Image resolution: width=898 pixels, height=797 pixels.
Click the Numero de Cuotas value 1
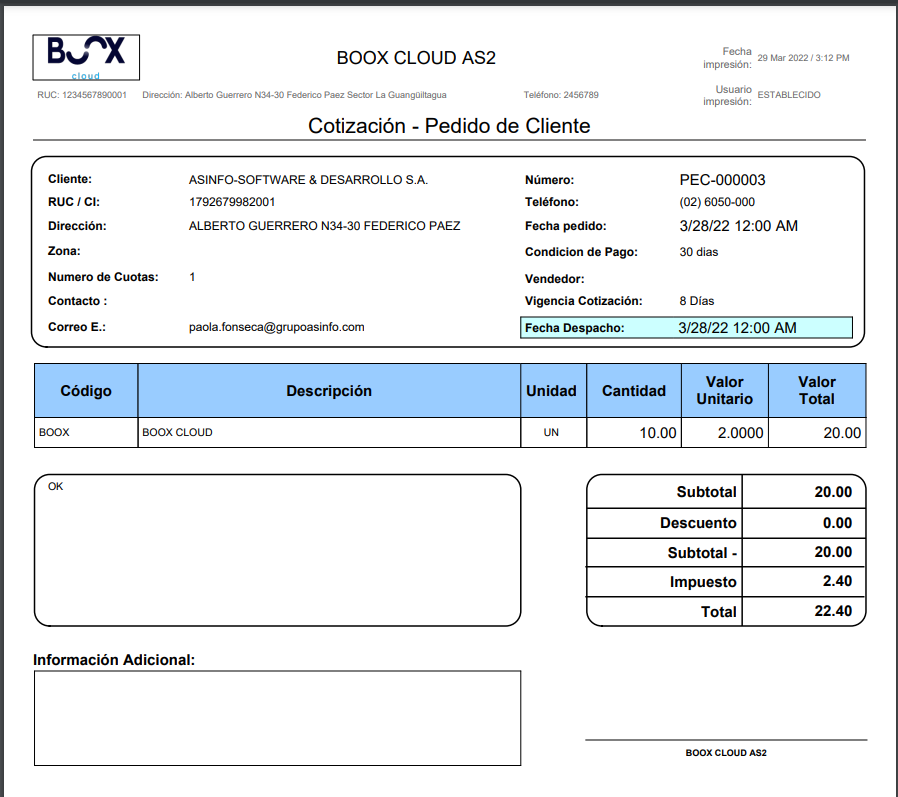coord(192,277)
